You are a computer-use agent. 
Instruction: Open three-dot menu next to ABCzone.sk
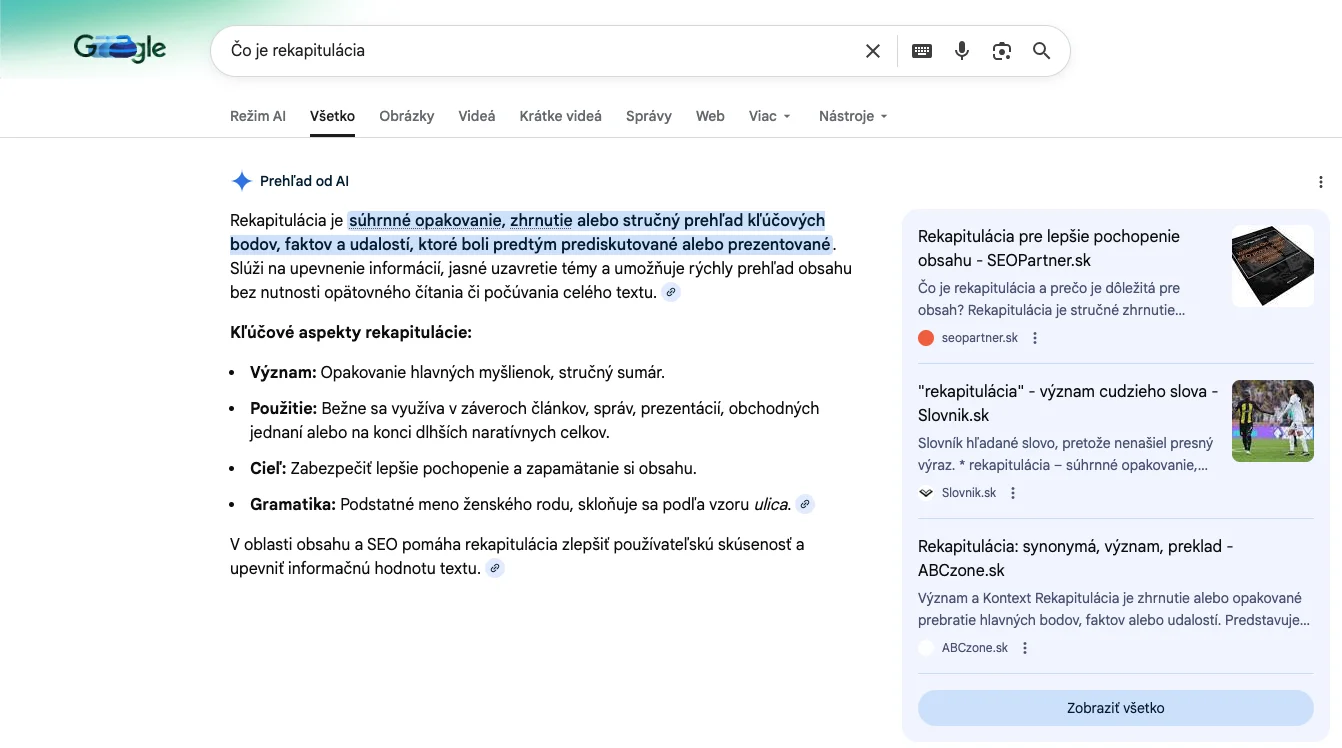[x=1025, y=648]
